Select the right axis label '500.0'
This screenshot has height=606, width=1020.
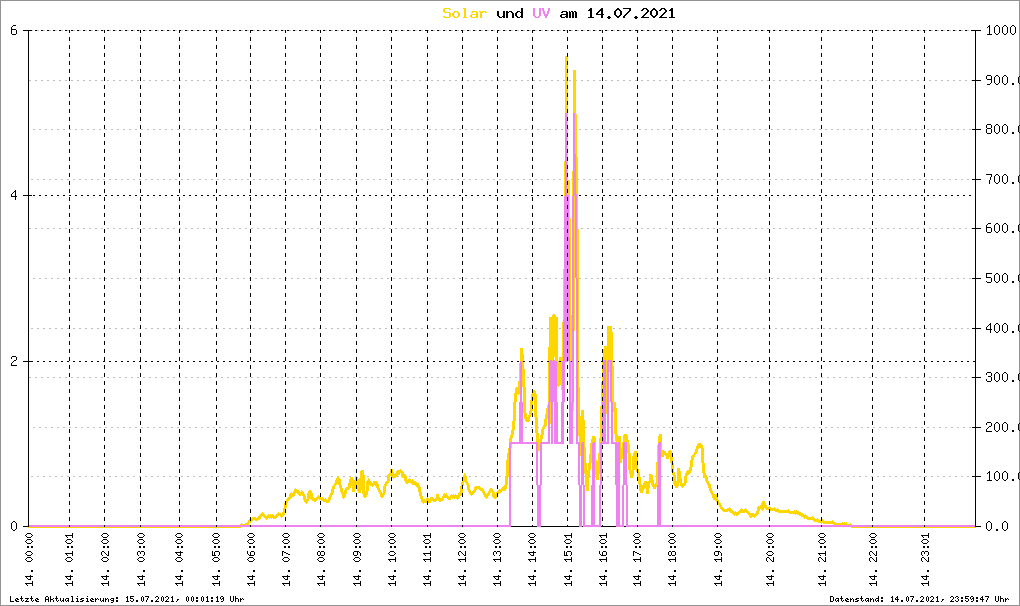click(x=1002, y=278)
